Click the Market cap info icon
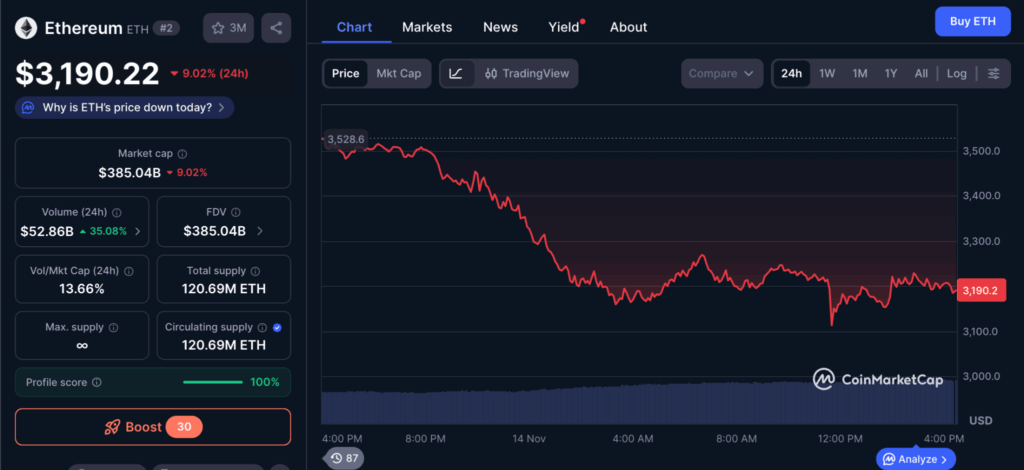 [182, 154]
